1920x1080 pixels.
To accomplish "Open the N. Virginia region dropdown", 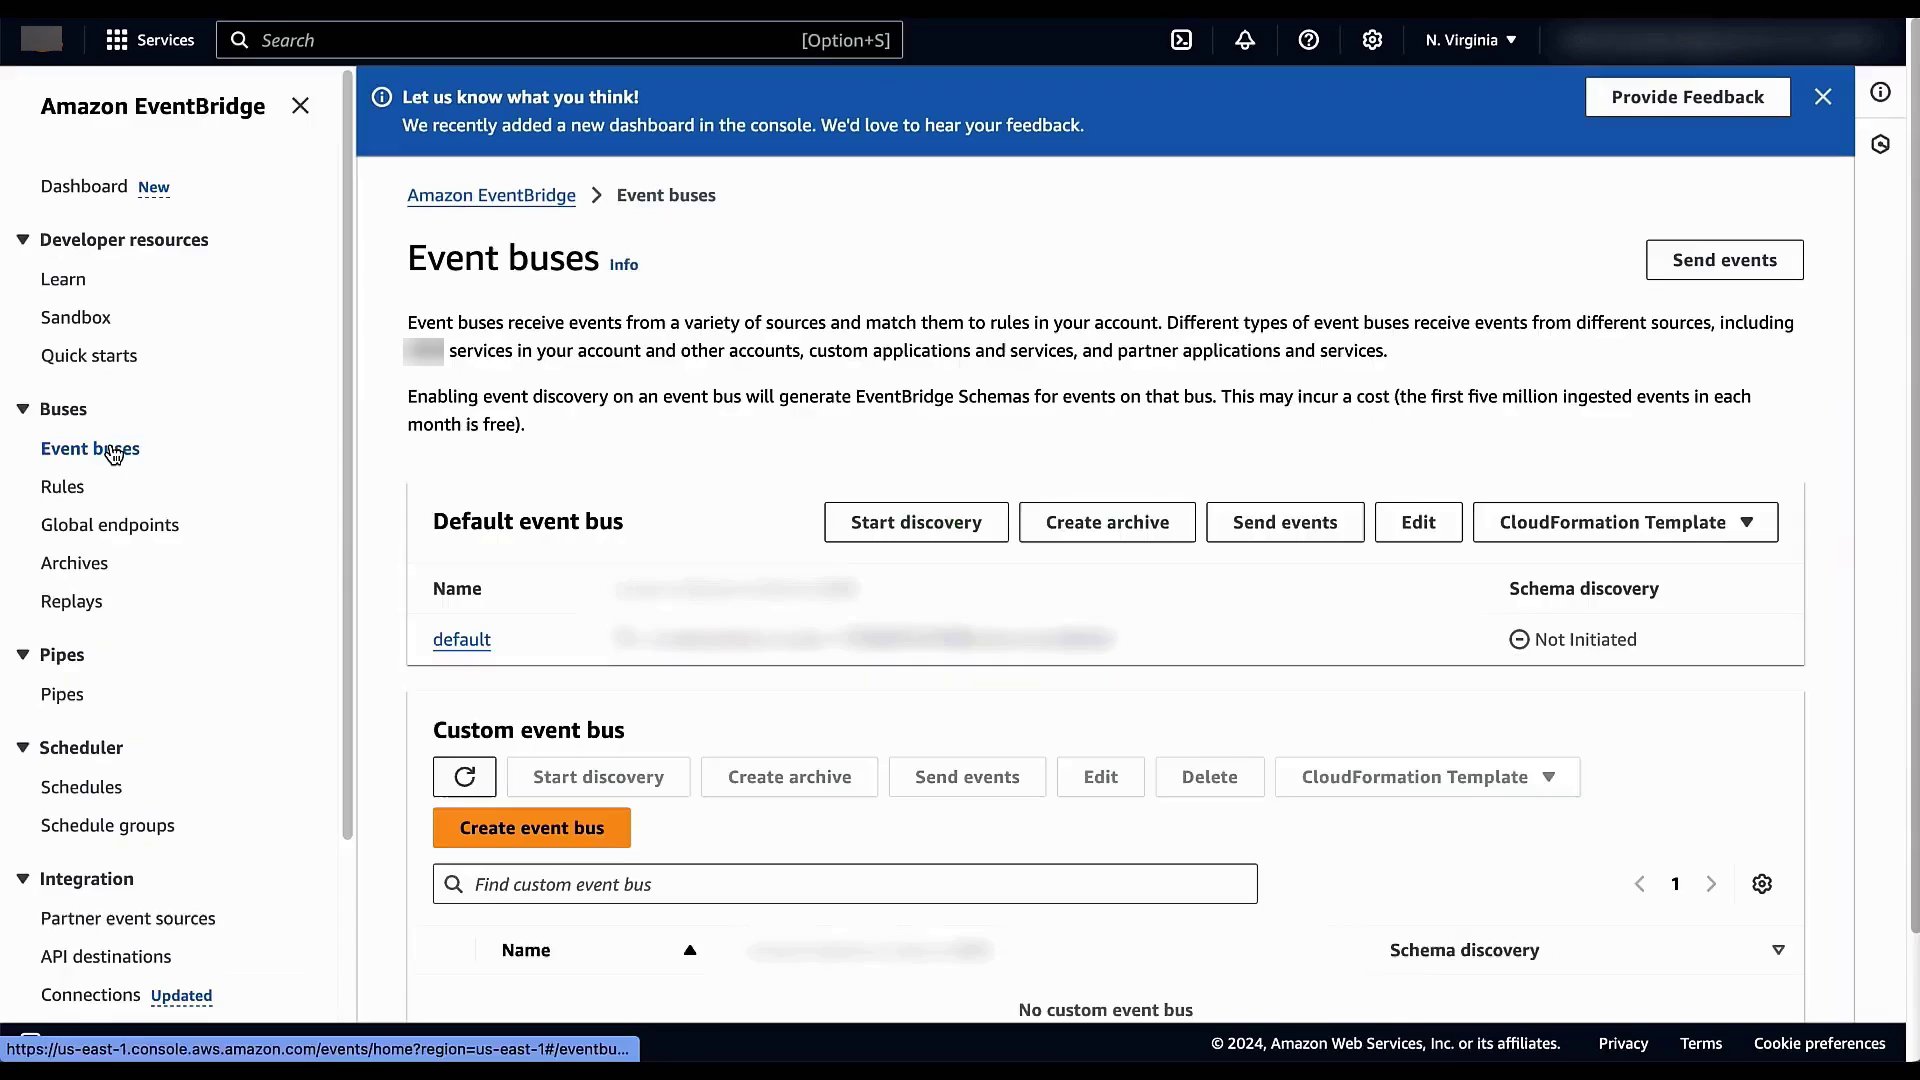I will tap(1471, 40).
